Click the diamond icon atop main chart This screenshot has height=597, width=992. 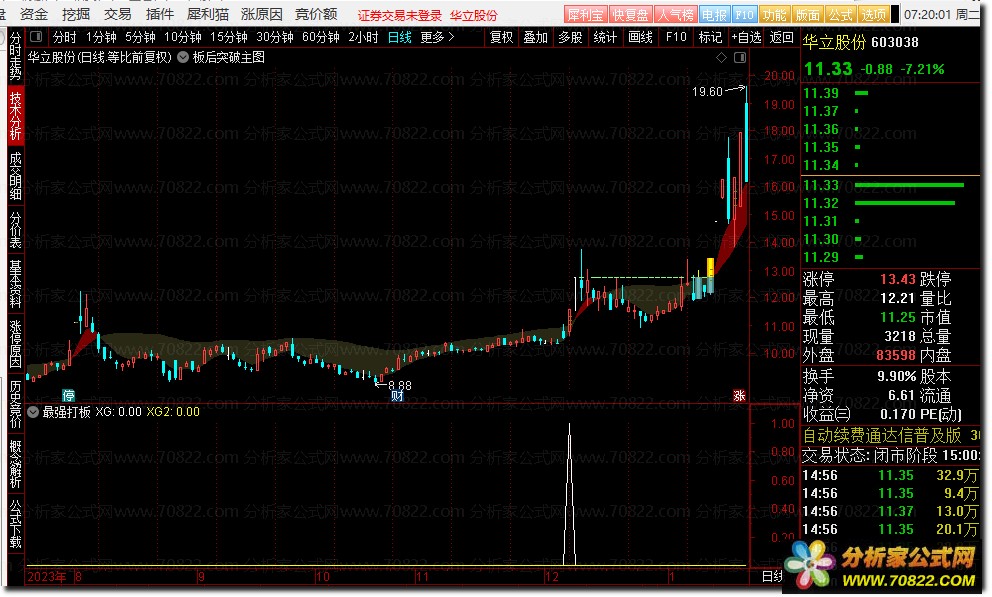click(x=721, y=58)
